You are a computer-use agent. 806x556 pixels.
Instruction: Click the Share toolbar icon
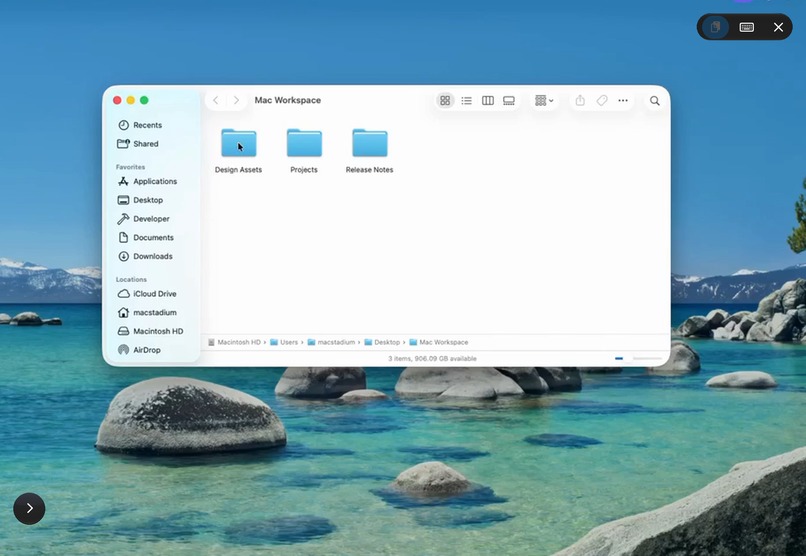click(x=580, y=101)
